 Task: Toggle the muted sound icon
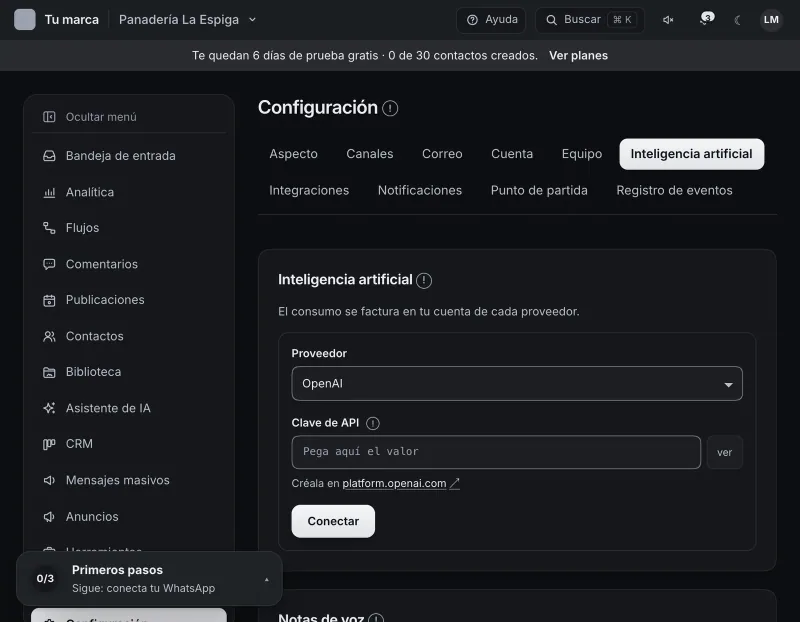click(x=668, y=20)
